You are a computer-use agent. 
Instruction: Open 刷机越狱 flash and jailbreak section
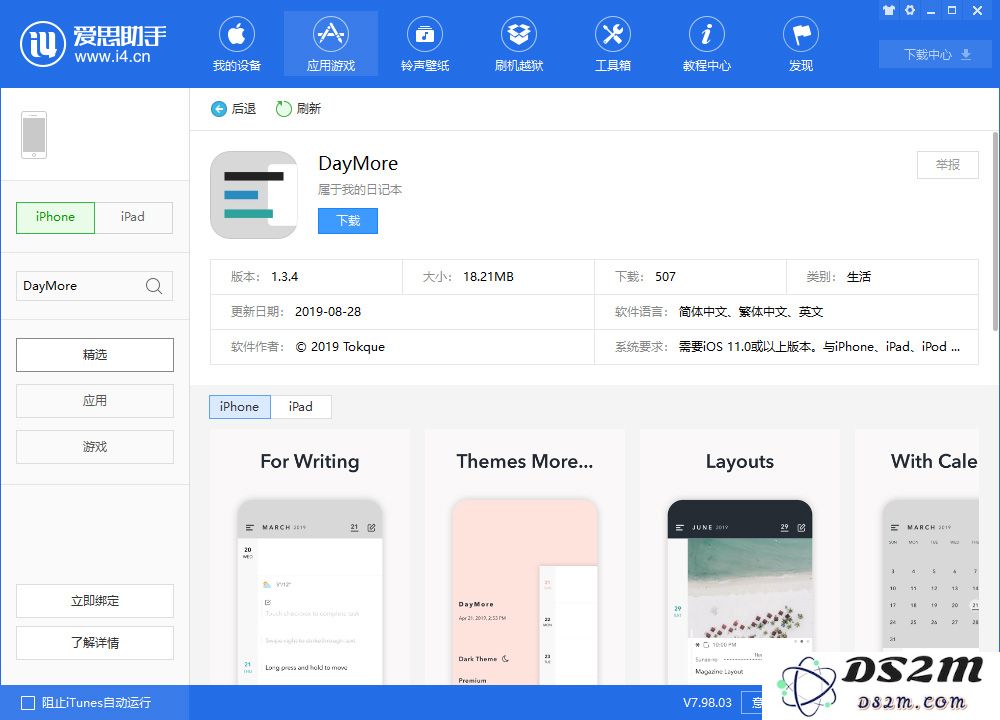[518, 44]
